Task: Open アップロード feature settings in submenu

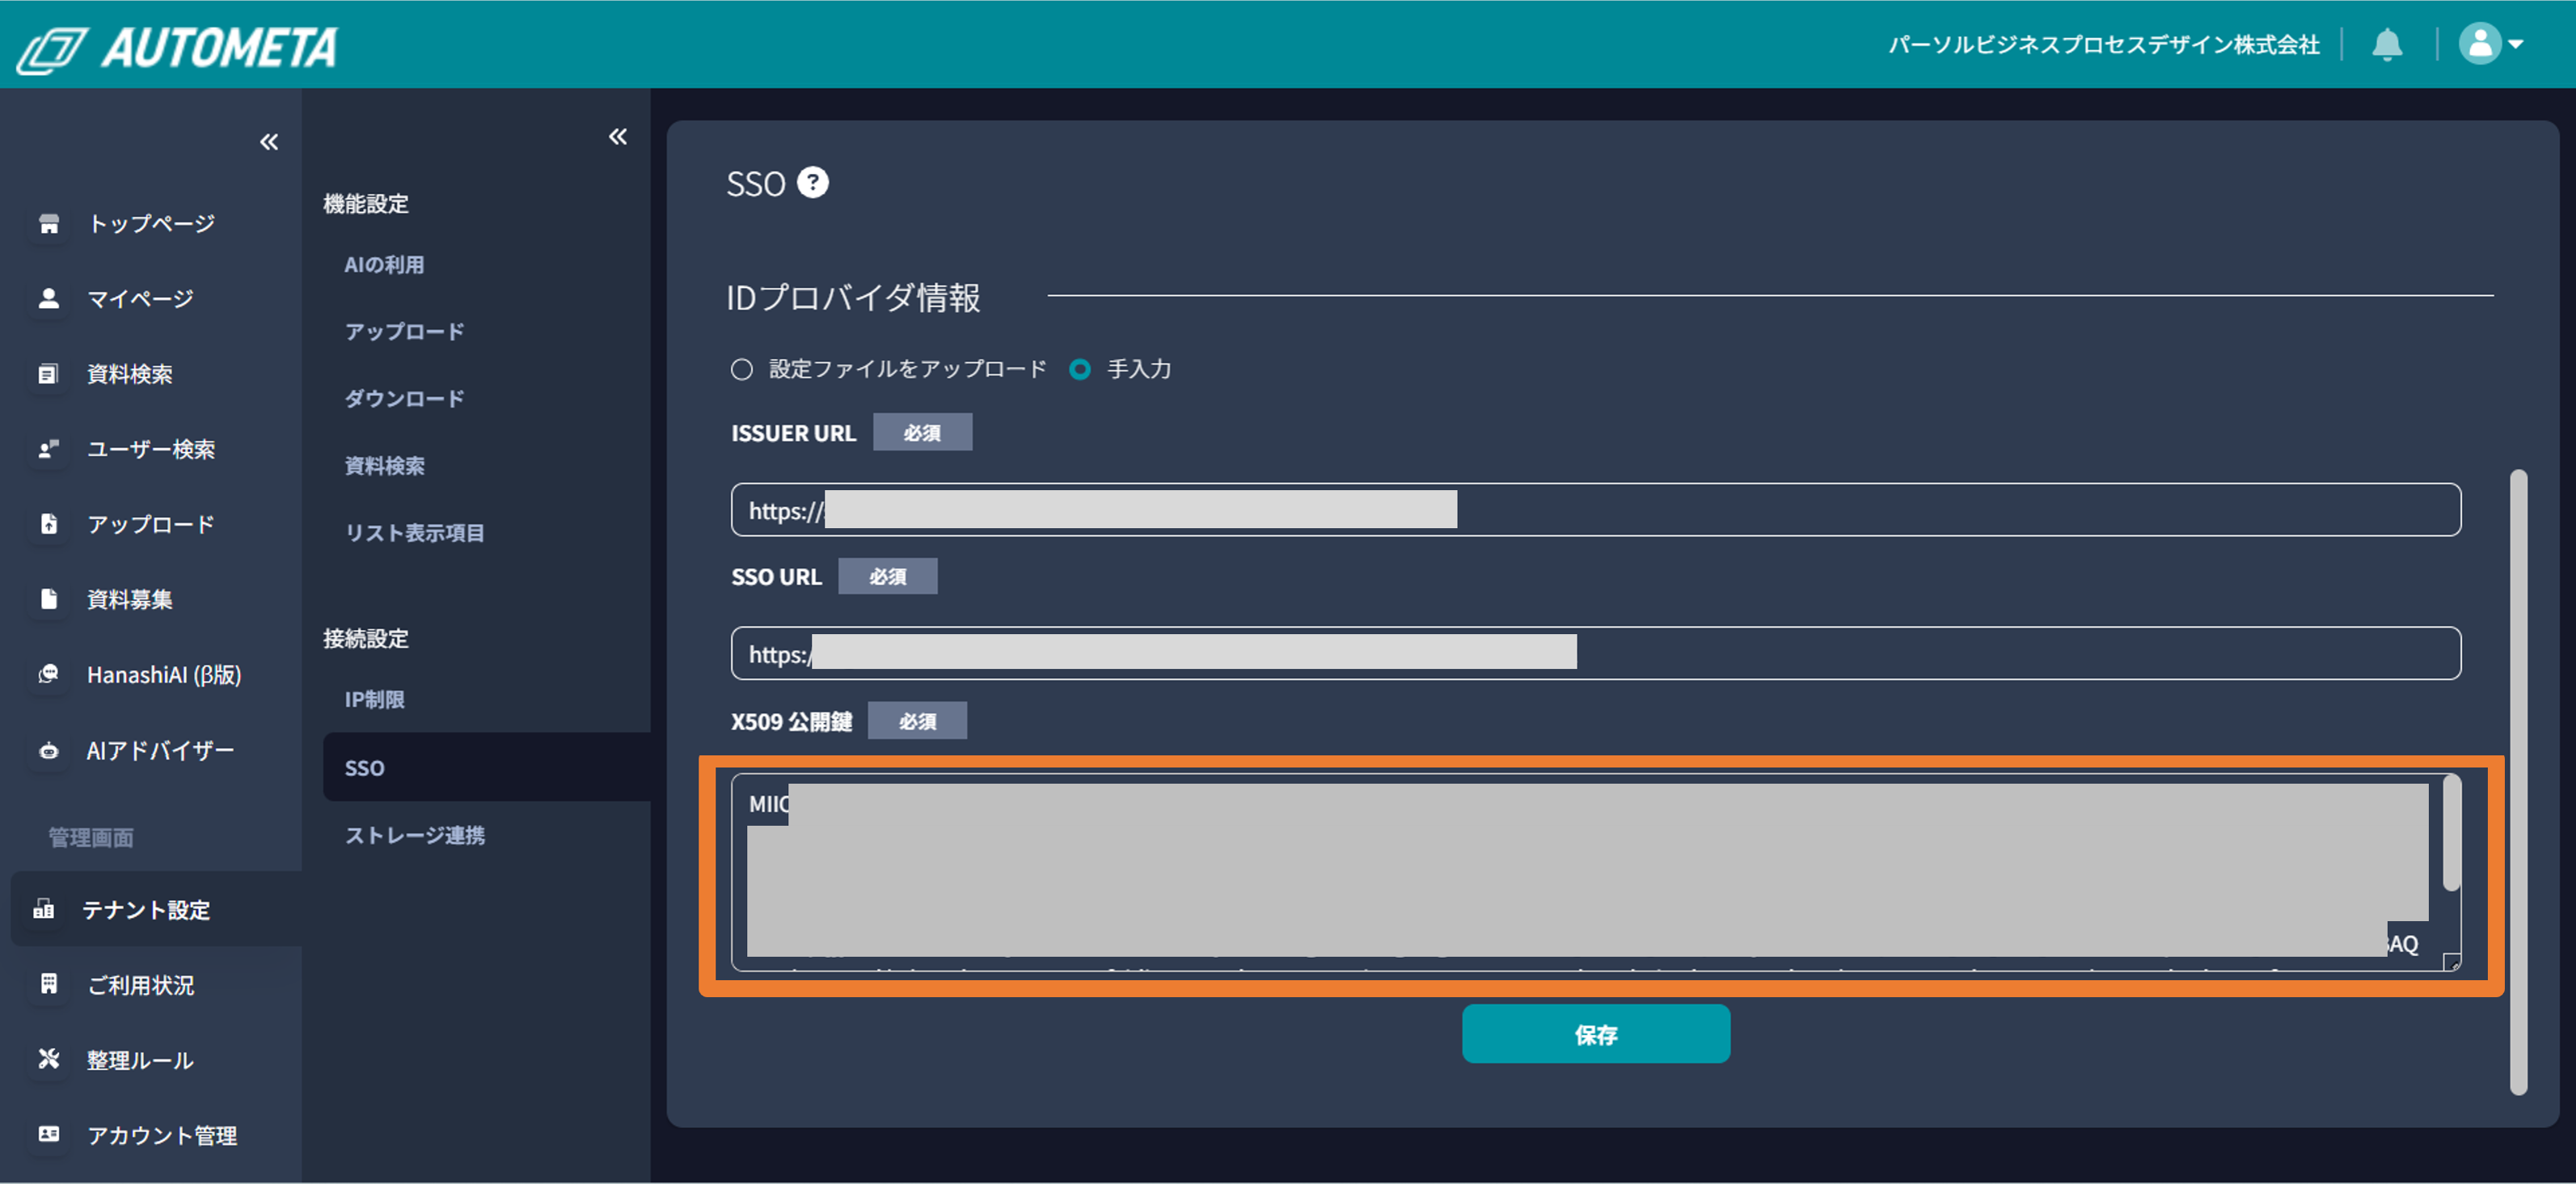Action: click(x=404, y=331)
